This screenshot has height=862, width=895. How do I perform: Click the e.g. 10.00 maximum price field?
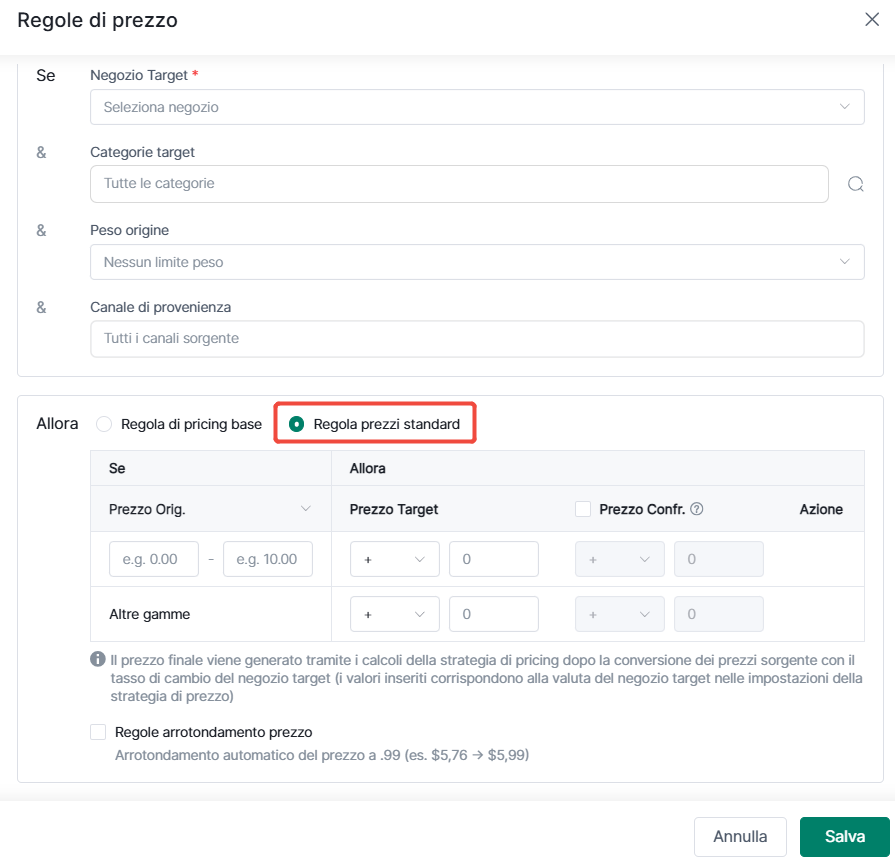coord(268,559)
